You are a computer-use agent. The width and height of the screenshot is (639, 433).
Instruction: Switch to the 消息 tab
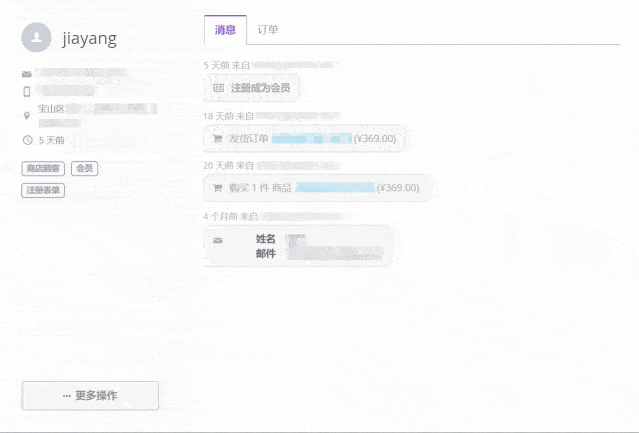225,30
